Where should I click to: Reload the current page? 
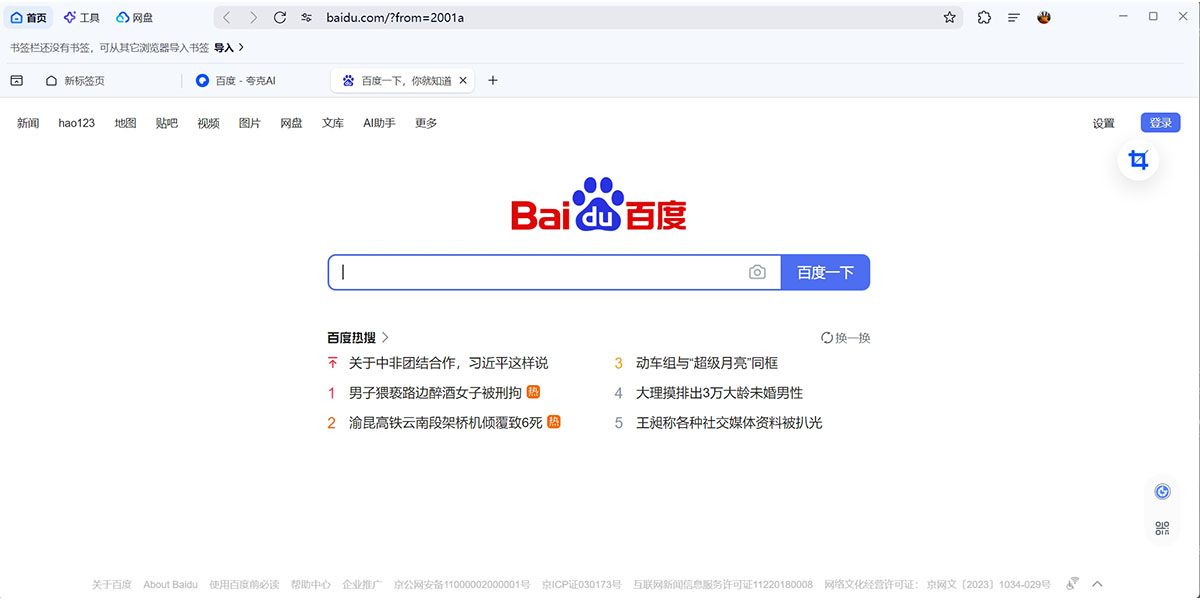pyautogui.click(x=280, y=17)
